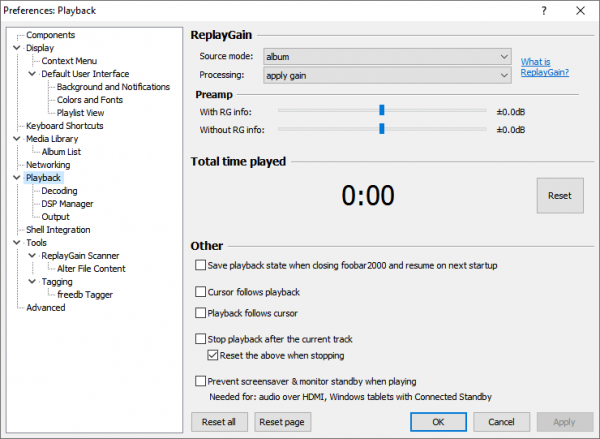Enable Save playback state on closing
600x439 pixels.
201,266
